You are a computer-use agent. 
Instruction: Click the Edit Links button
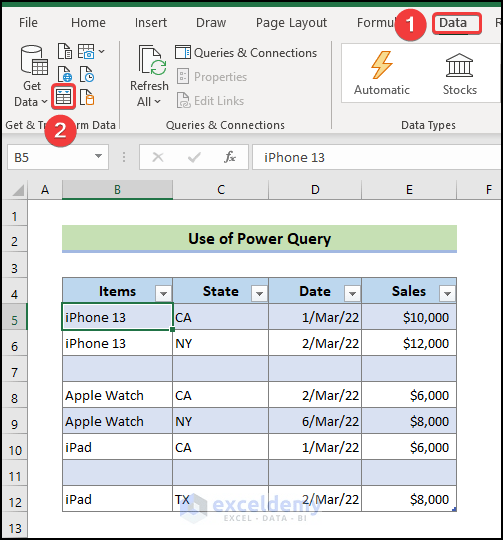pos(210,101)
